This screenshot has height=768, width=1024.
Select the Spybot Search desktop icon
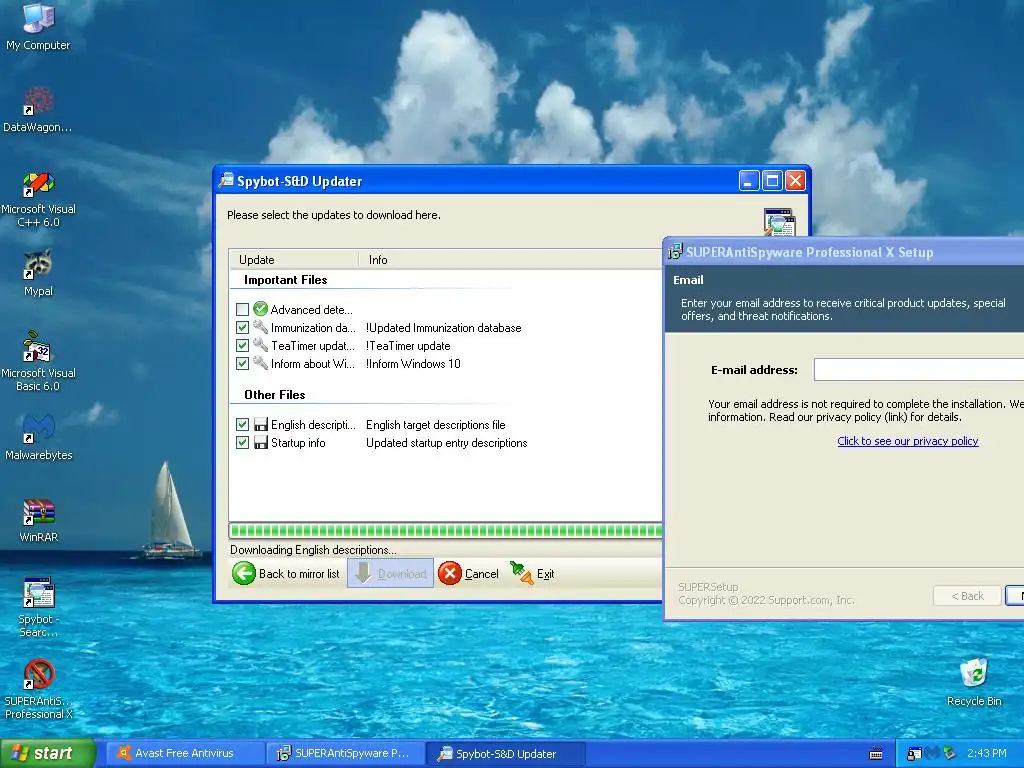click(38, 607)
